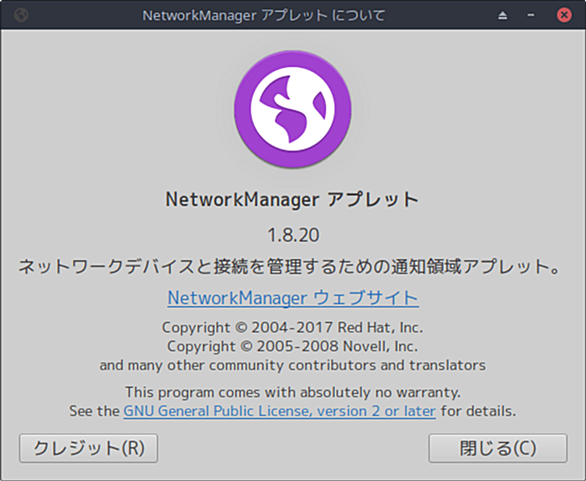Click the version number 1.8.20

[293, 235]
